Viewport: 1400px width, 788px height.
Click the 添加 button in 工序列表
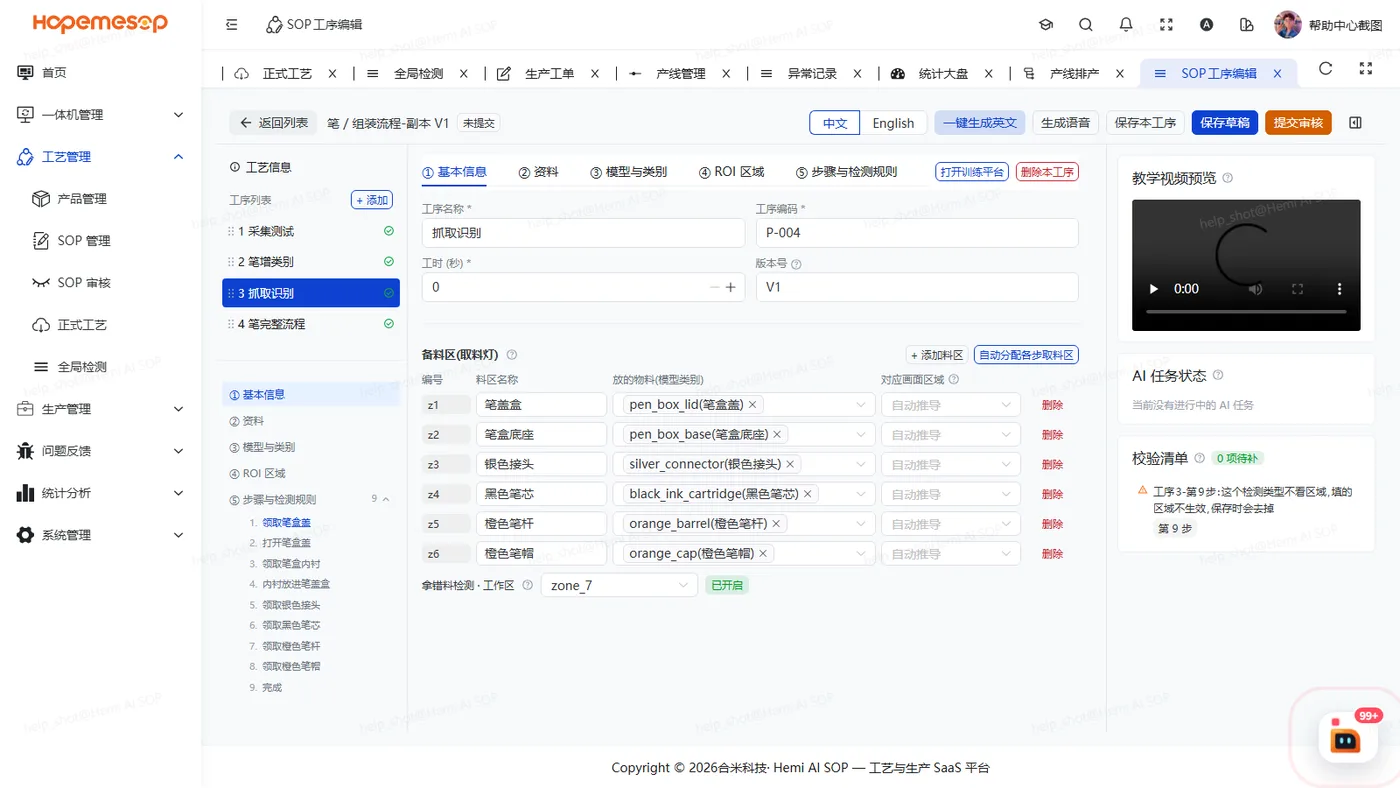click(x=371, y=200)
